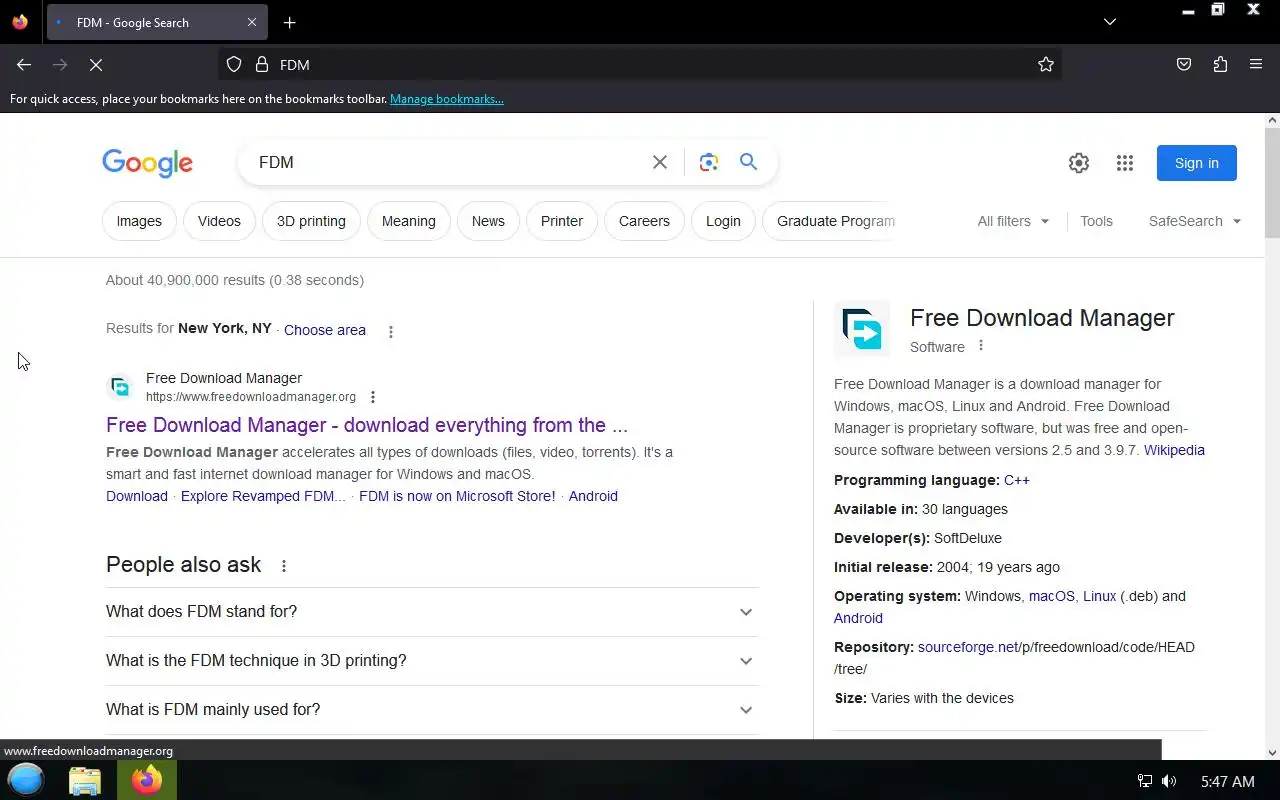Viewport: 1280px width, 800px height.
Task: Select the Meaning filter chip
Action: 409,221
